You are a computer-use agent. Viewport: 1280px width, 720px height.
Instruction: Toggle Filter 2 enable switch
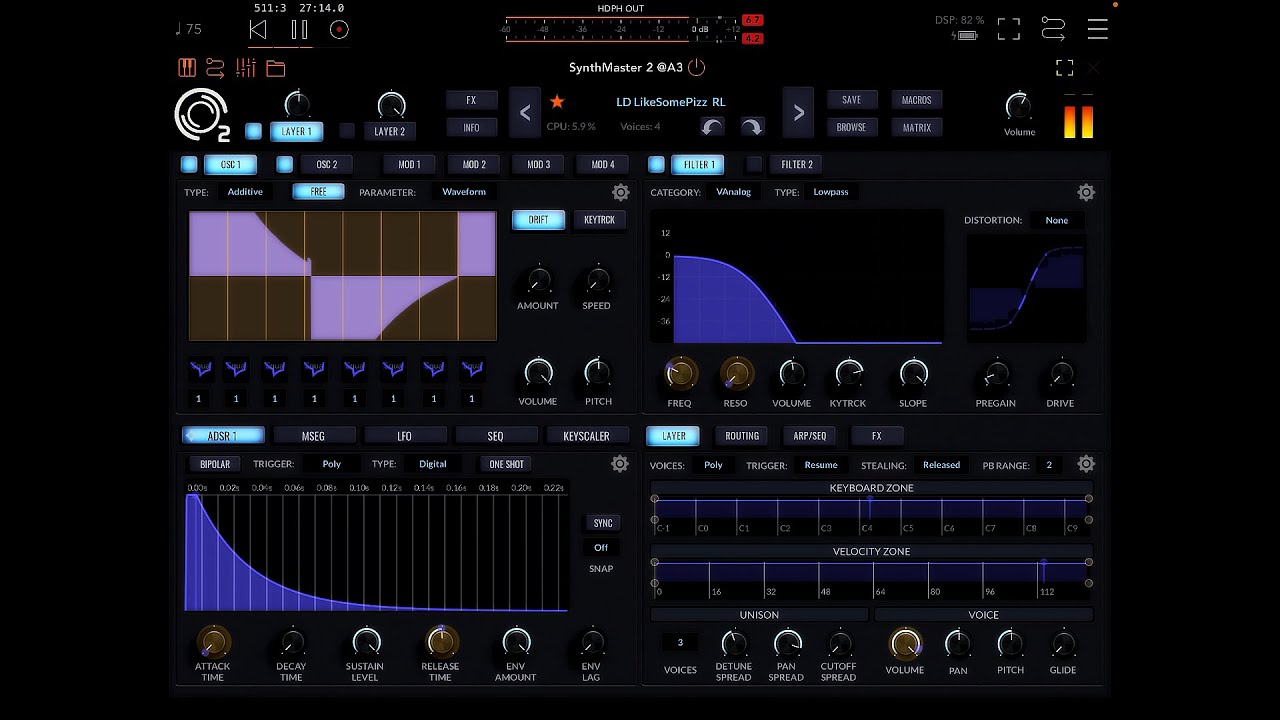[x=755, y=164]
